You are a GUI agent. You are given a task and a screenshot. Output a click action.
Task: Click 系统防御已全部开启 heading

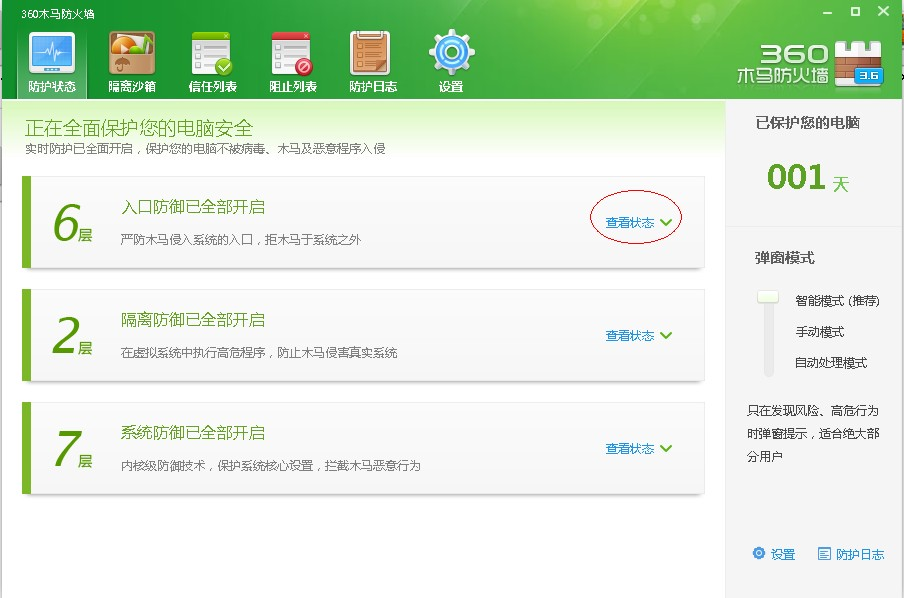click(193, 433)
